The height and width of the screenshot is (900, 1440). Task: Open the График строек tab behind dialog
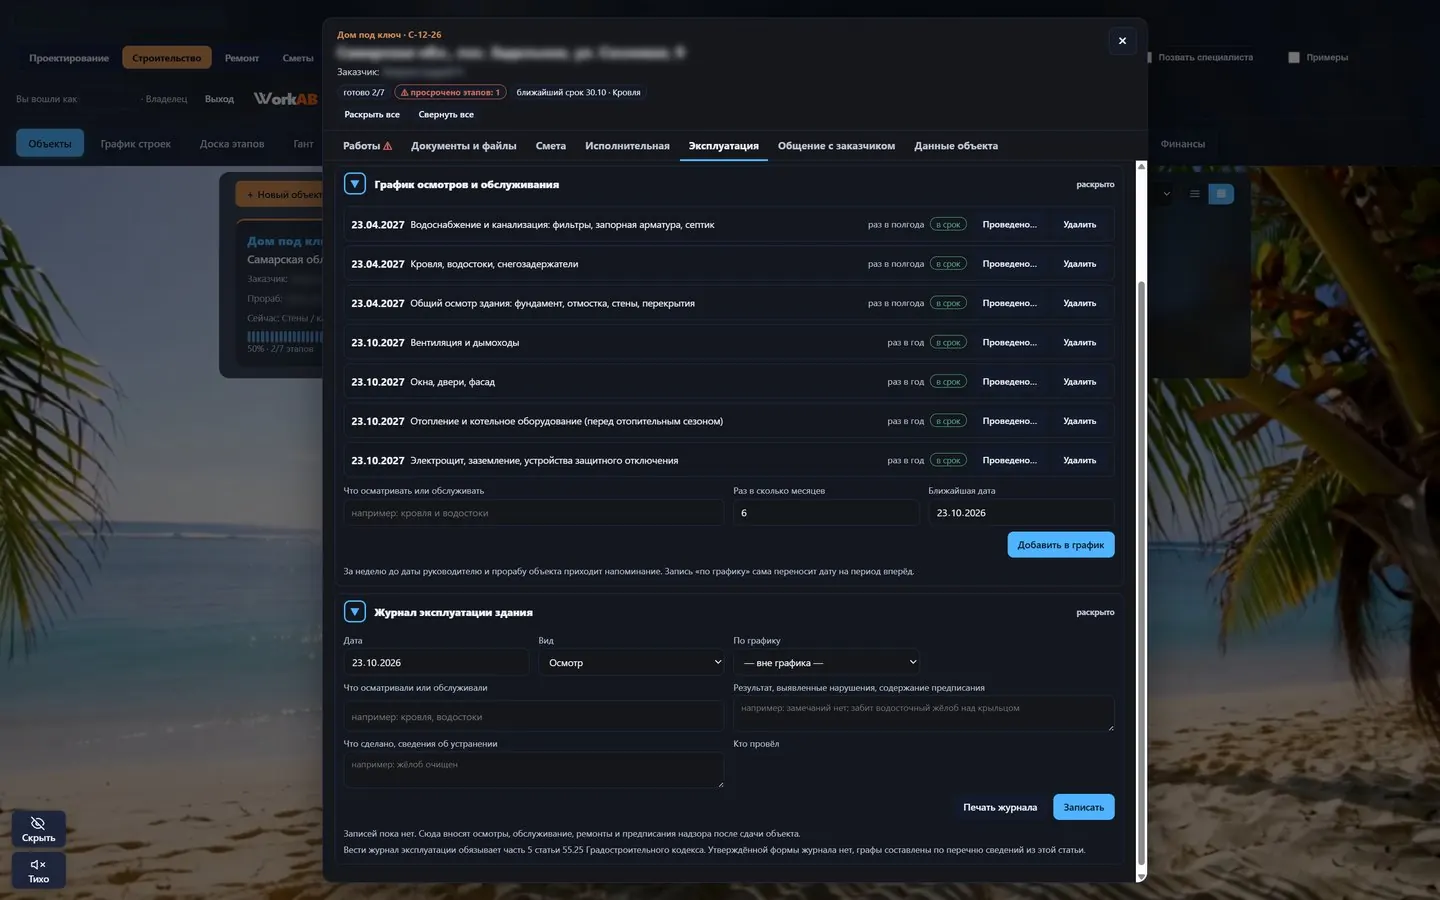coord(135,144)
